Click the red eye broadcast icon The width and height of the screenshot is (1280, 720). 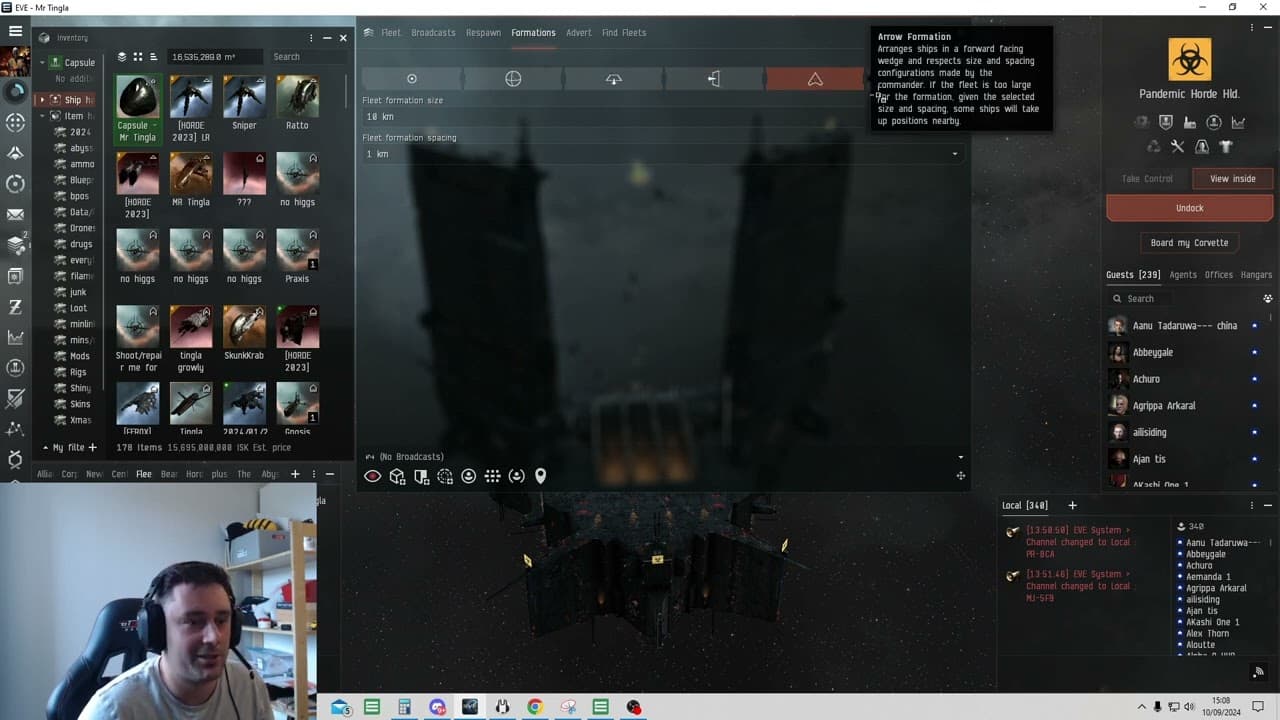click(373, 476)
